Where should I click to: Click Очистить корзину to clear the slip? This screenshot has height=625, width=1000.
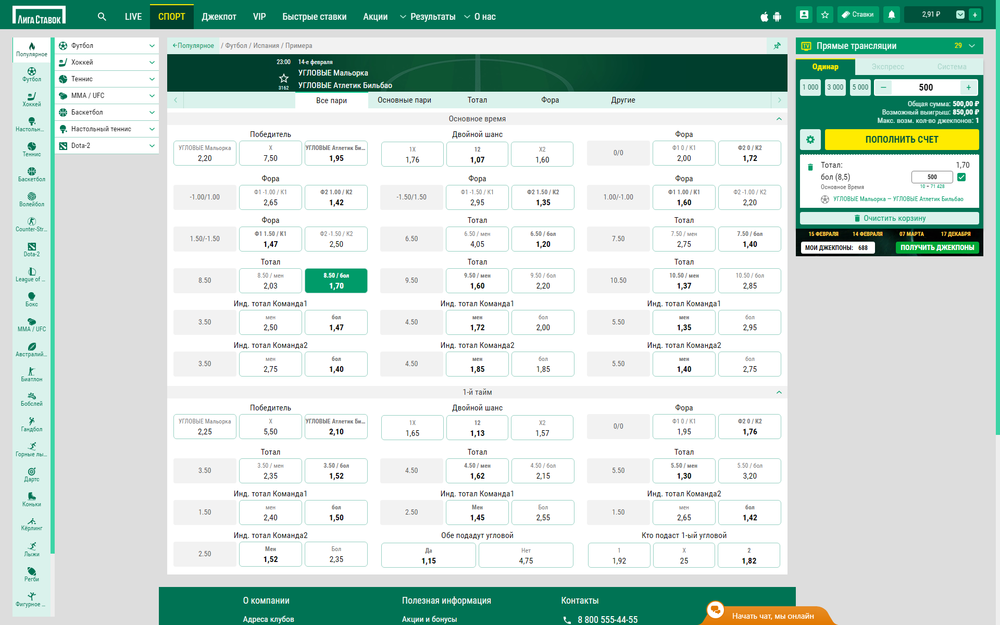click(x=890, y=218)
